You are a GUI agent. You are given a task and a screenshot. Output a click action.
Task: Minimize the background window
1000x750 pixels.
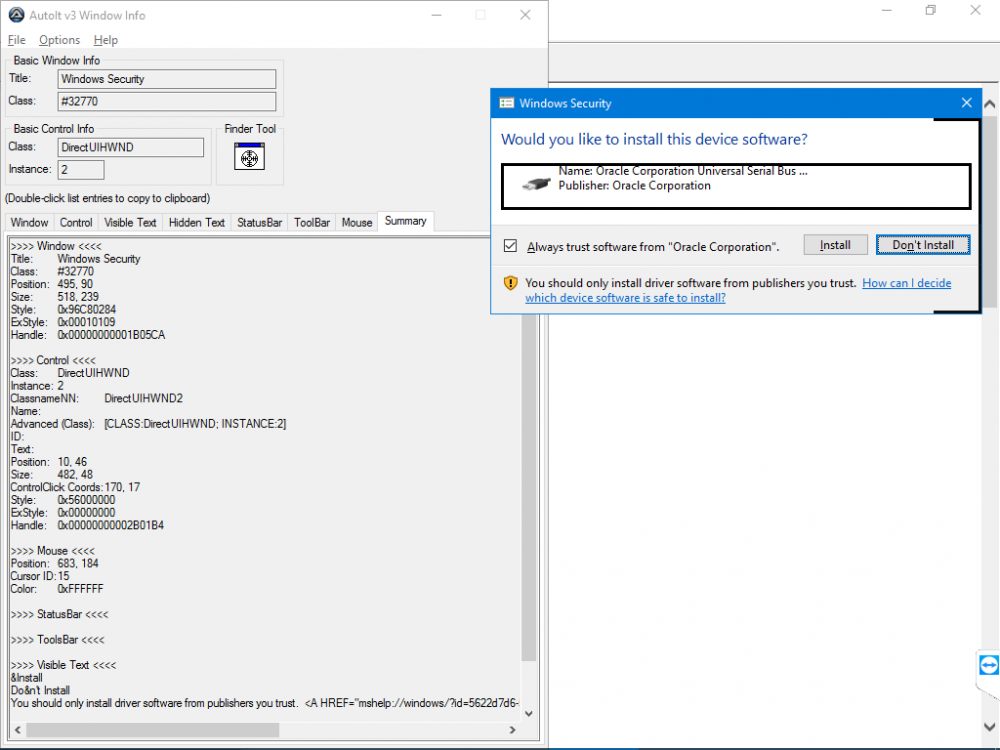[886, 10]
